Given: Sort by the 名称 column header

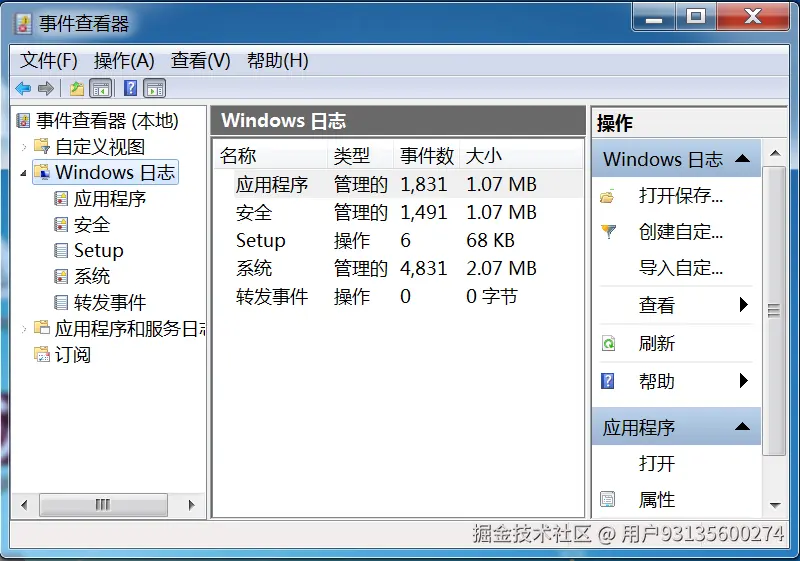Looking at the screenshot, I should [x=271, y=156].
